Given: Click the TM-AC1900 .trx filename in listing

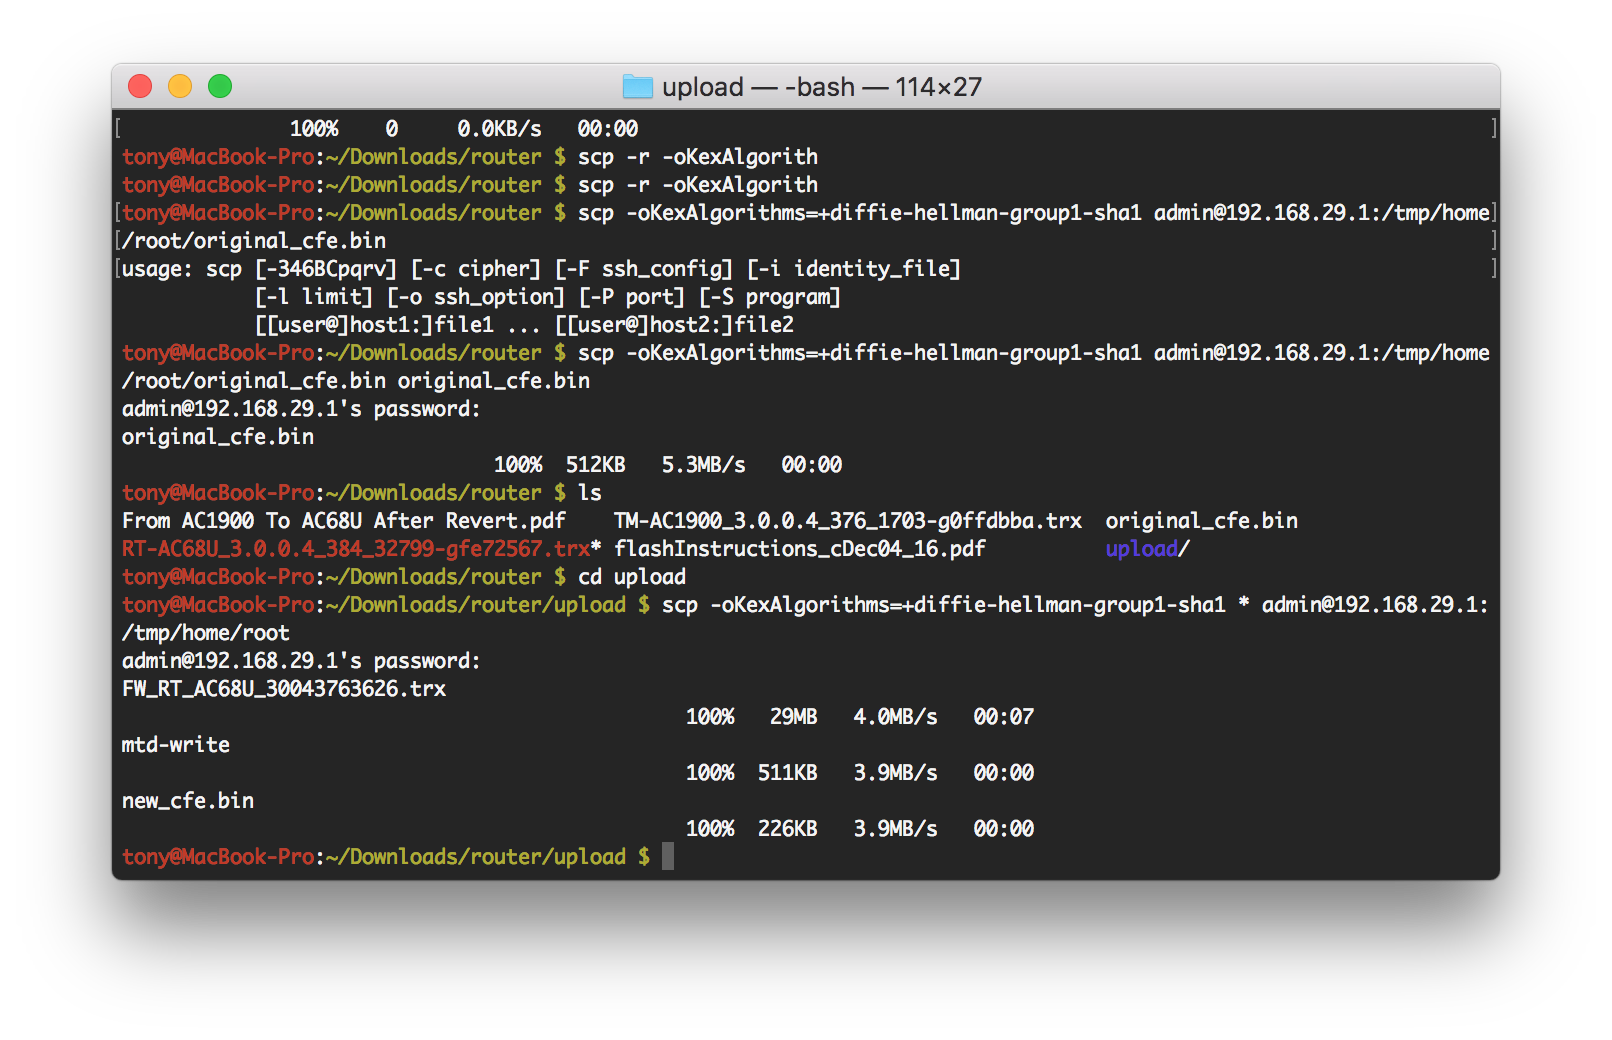Looking at the screenshot, I should [x=847, y=521].
